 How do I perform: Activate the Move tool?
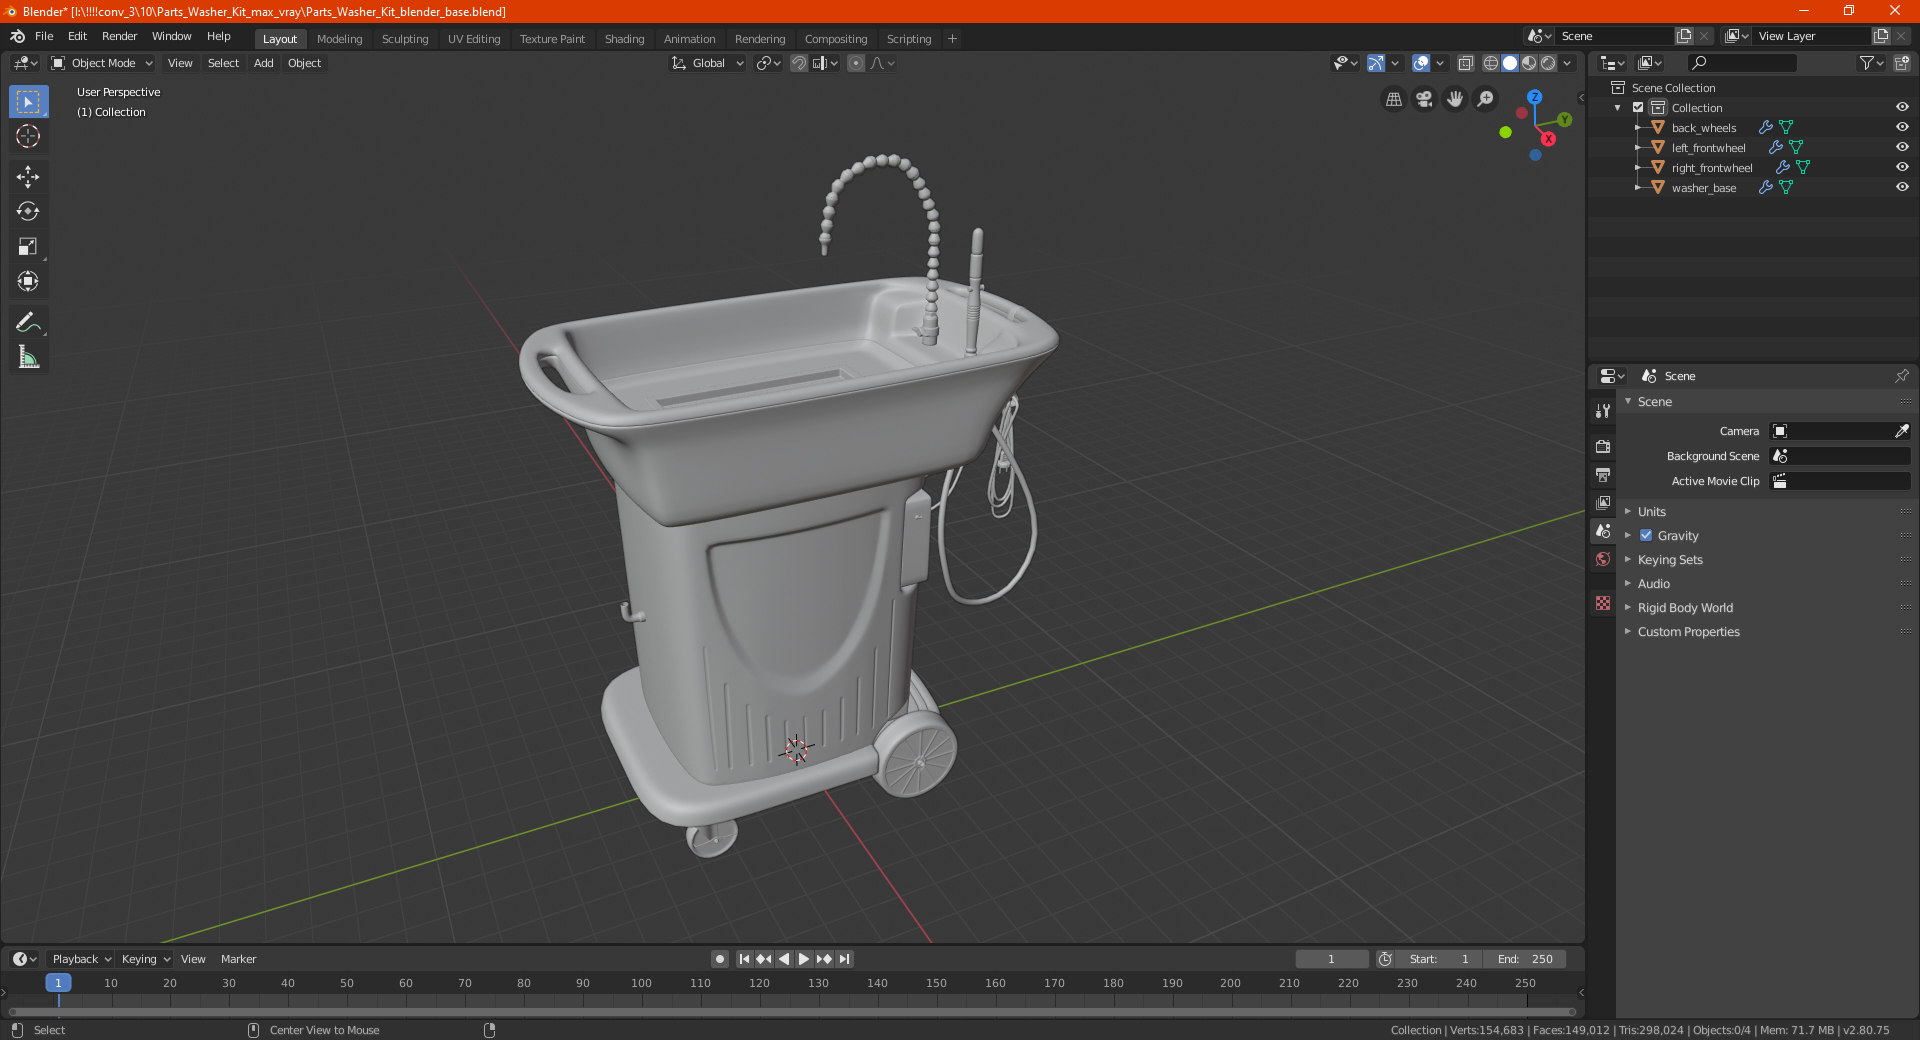pos(28,177)
